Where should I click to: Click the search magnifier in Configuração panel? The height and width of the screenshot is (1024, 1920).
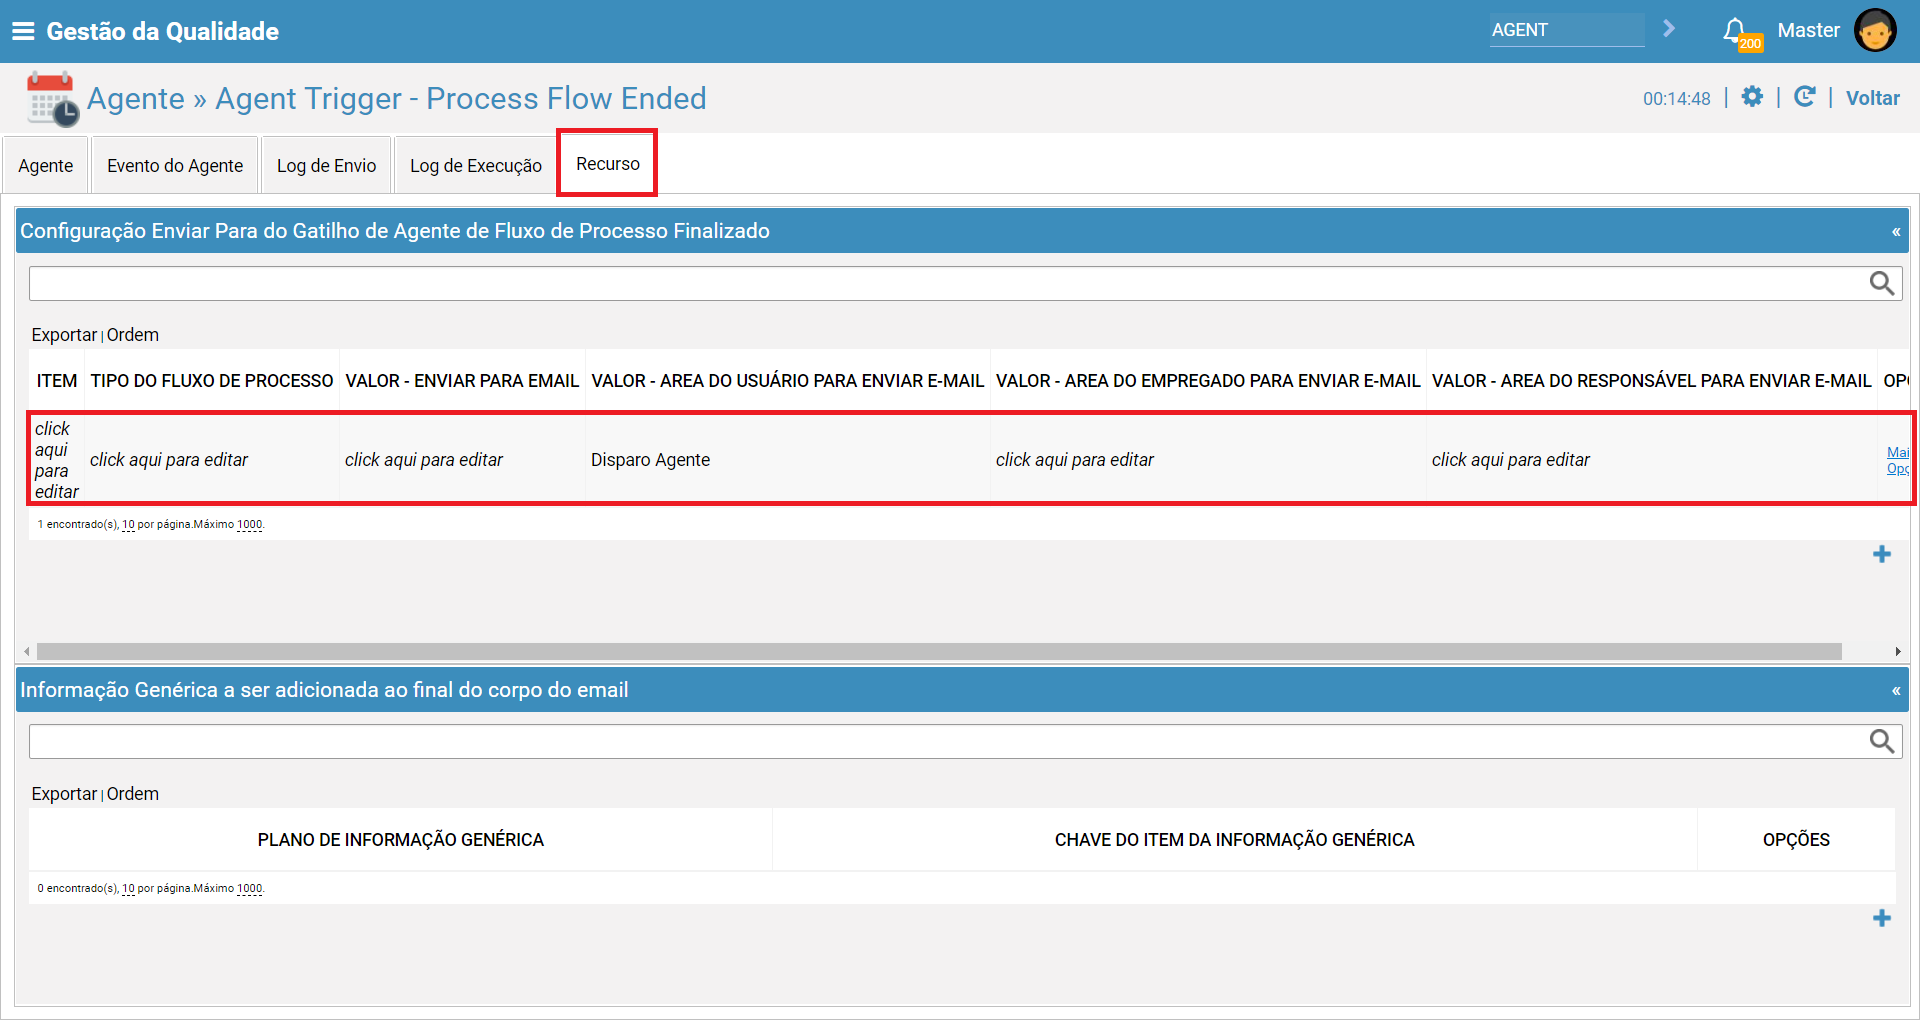(1881, 284)
